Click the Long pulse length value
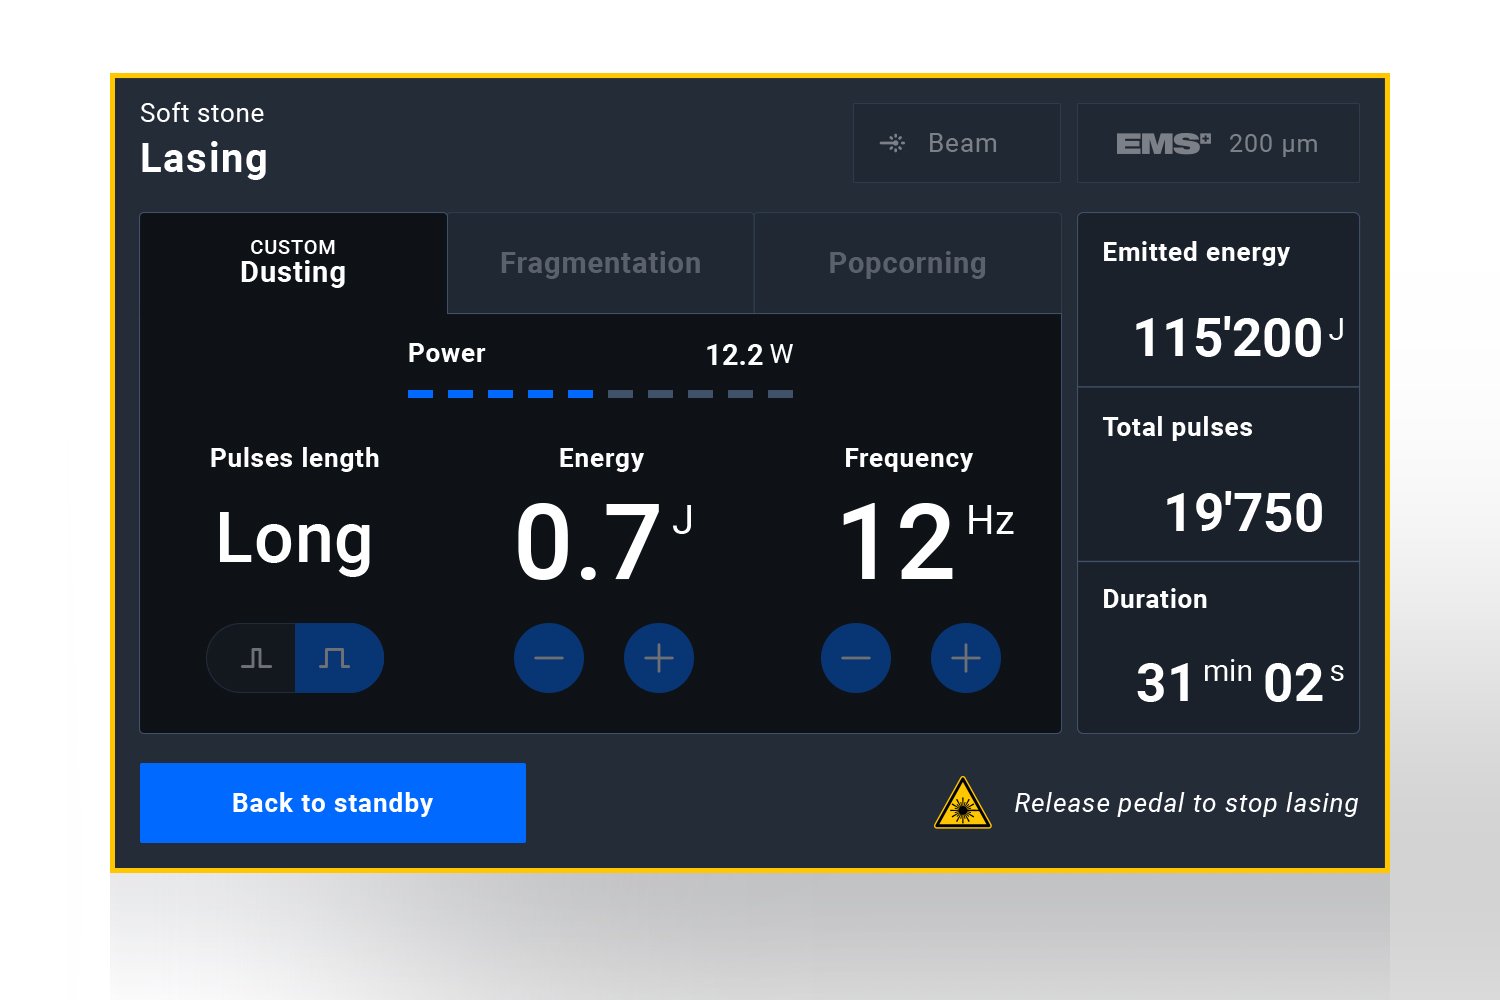This screenshot has height=1000, width=1500. tap(294, 540)
